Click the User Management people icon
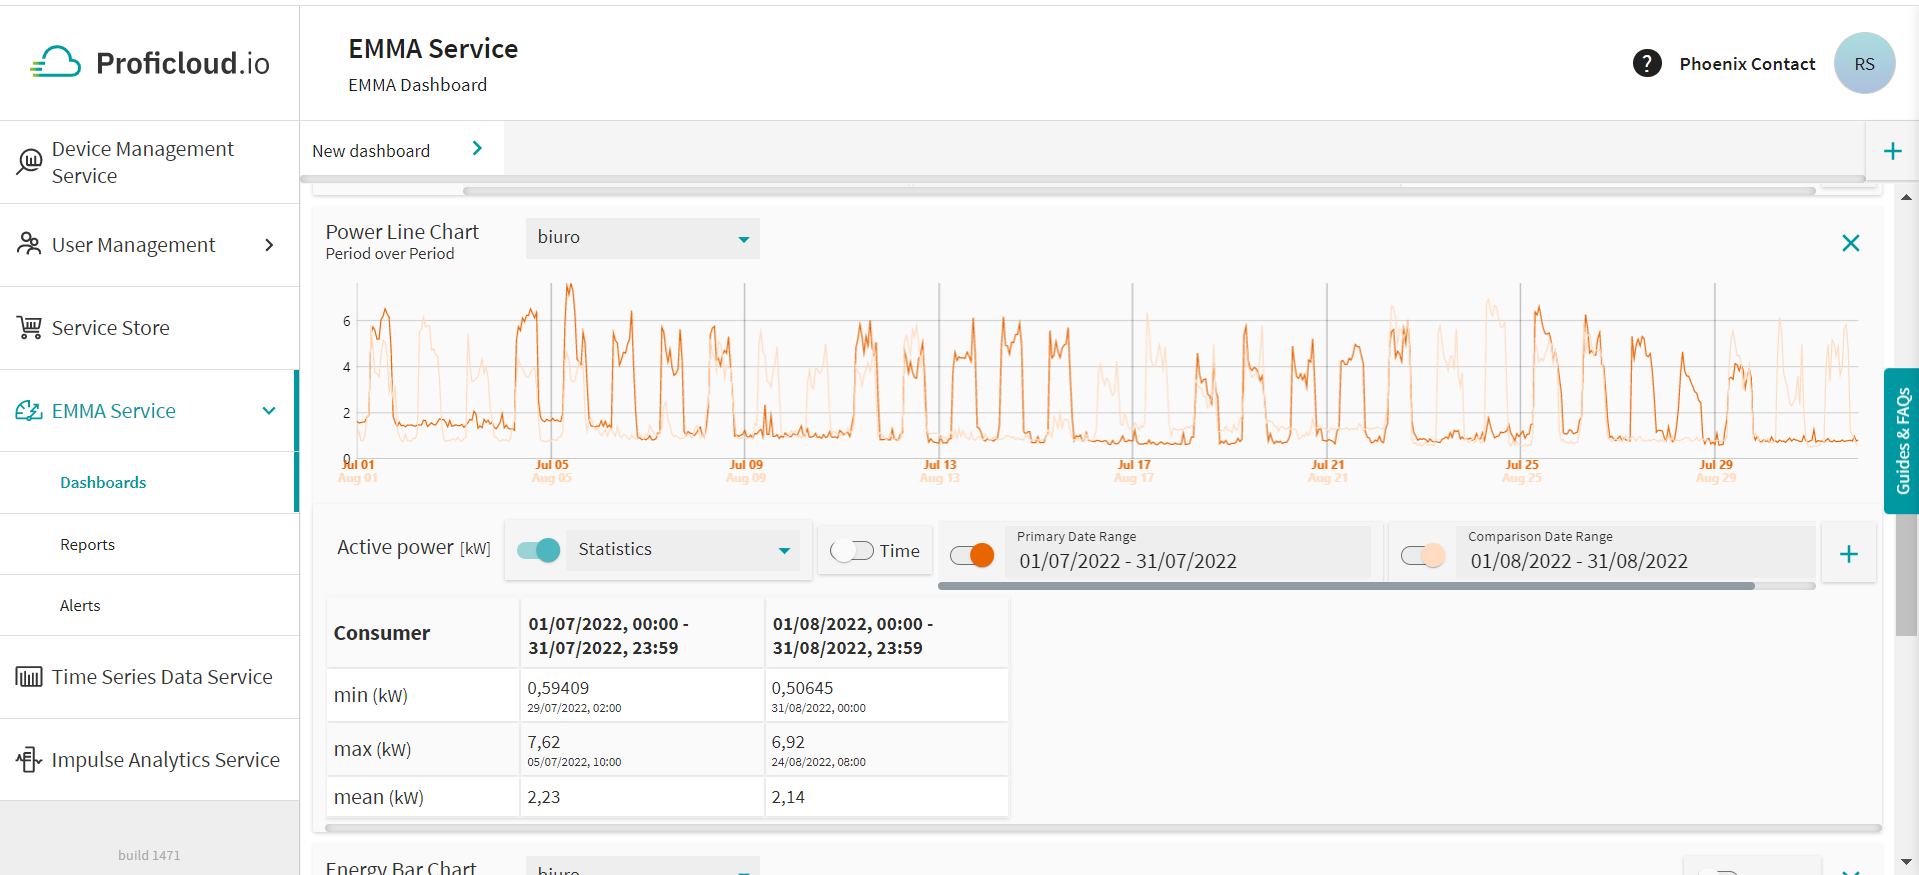 (x=29, y=244)
